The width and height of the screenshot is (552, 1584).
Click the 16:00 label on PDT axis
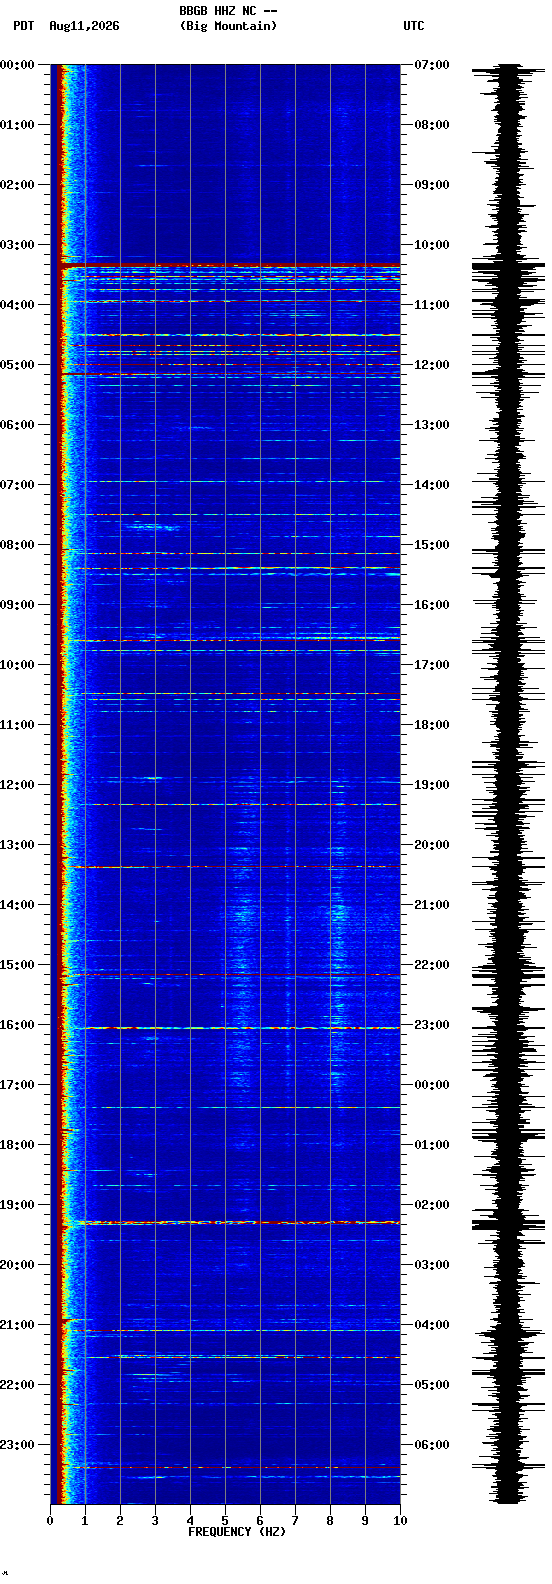pyautogui.click(x=17, y=1025)
